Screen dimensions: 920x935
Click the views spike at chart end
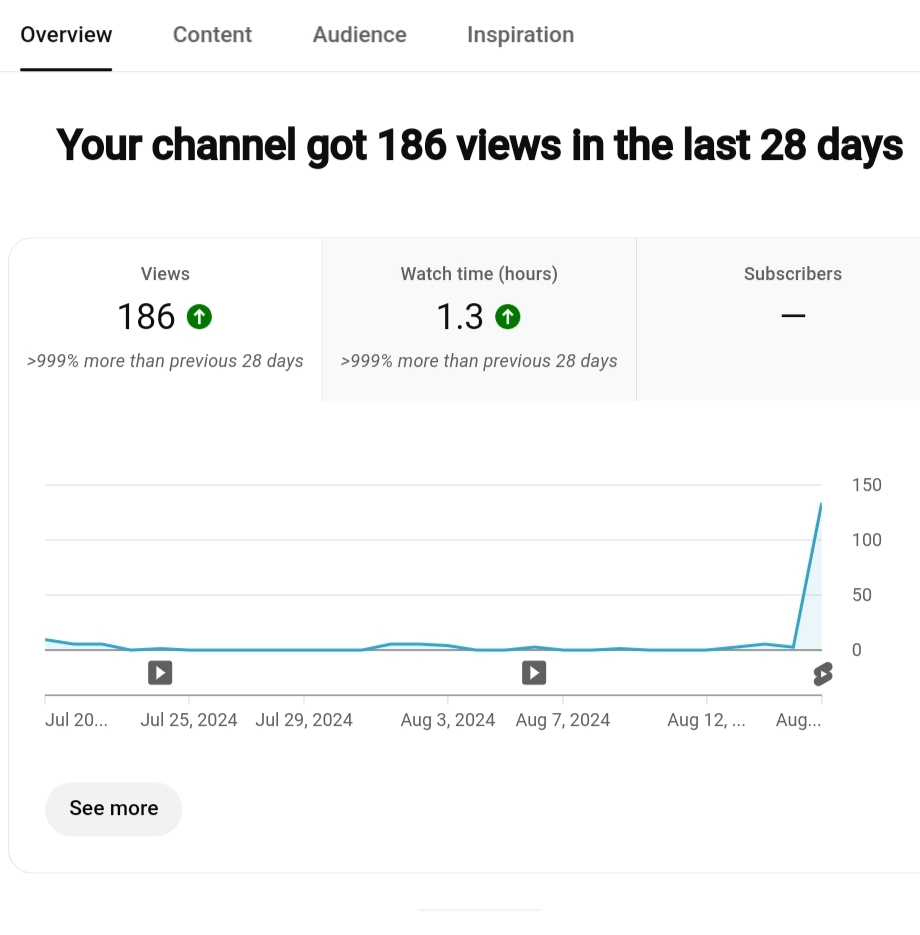[820, 506]
